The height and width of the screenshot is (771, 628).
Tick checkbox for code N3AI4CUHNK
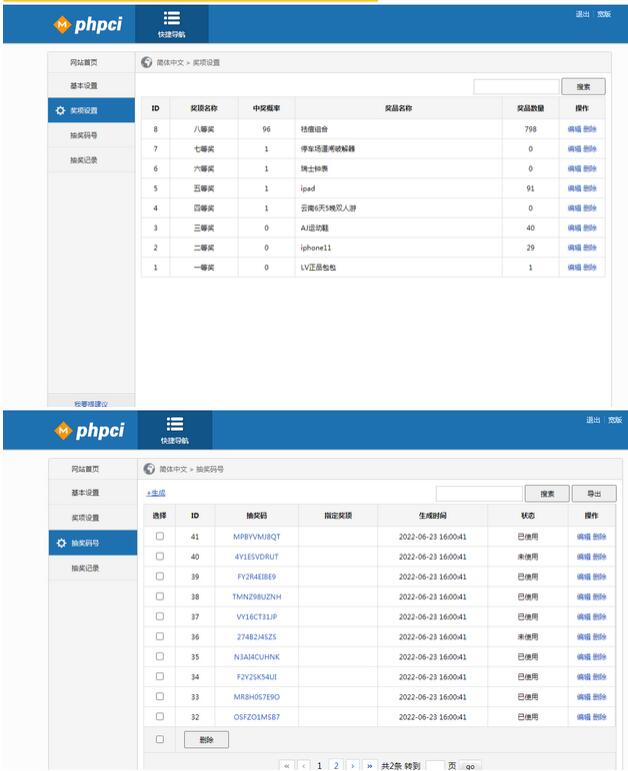click(160, 656)
